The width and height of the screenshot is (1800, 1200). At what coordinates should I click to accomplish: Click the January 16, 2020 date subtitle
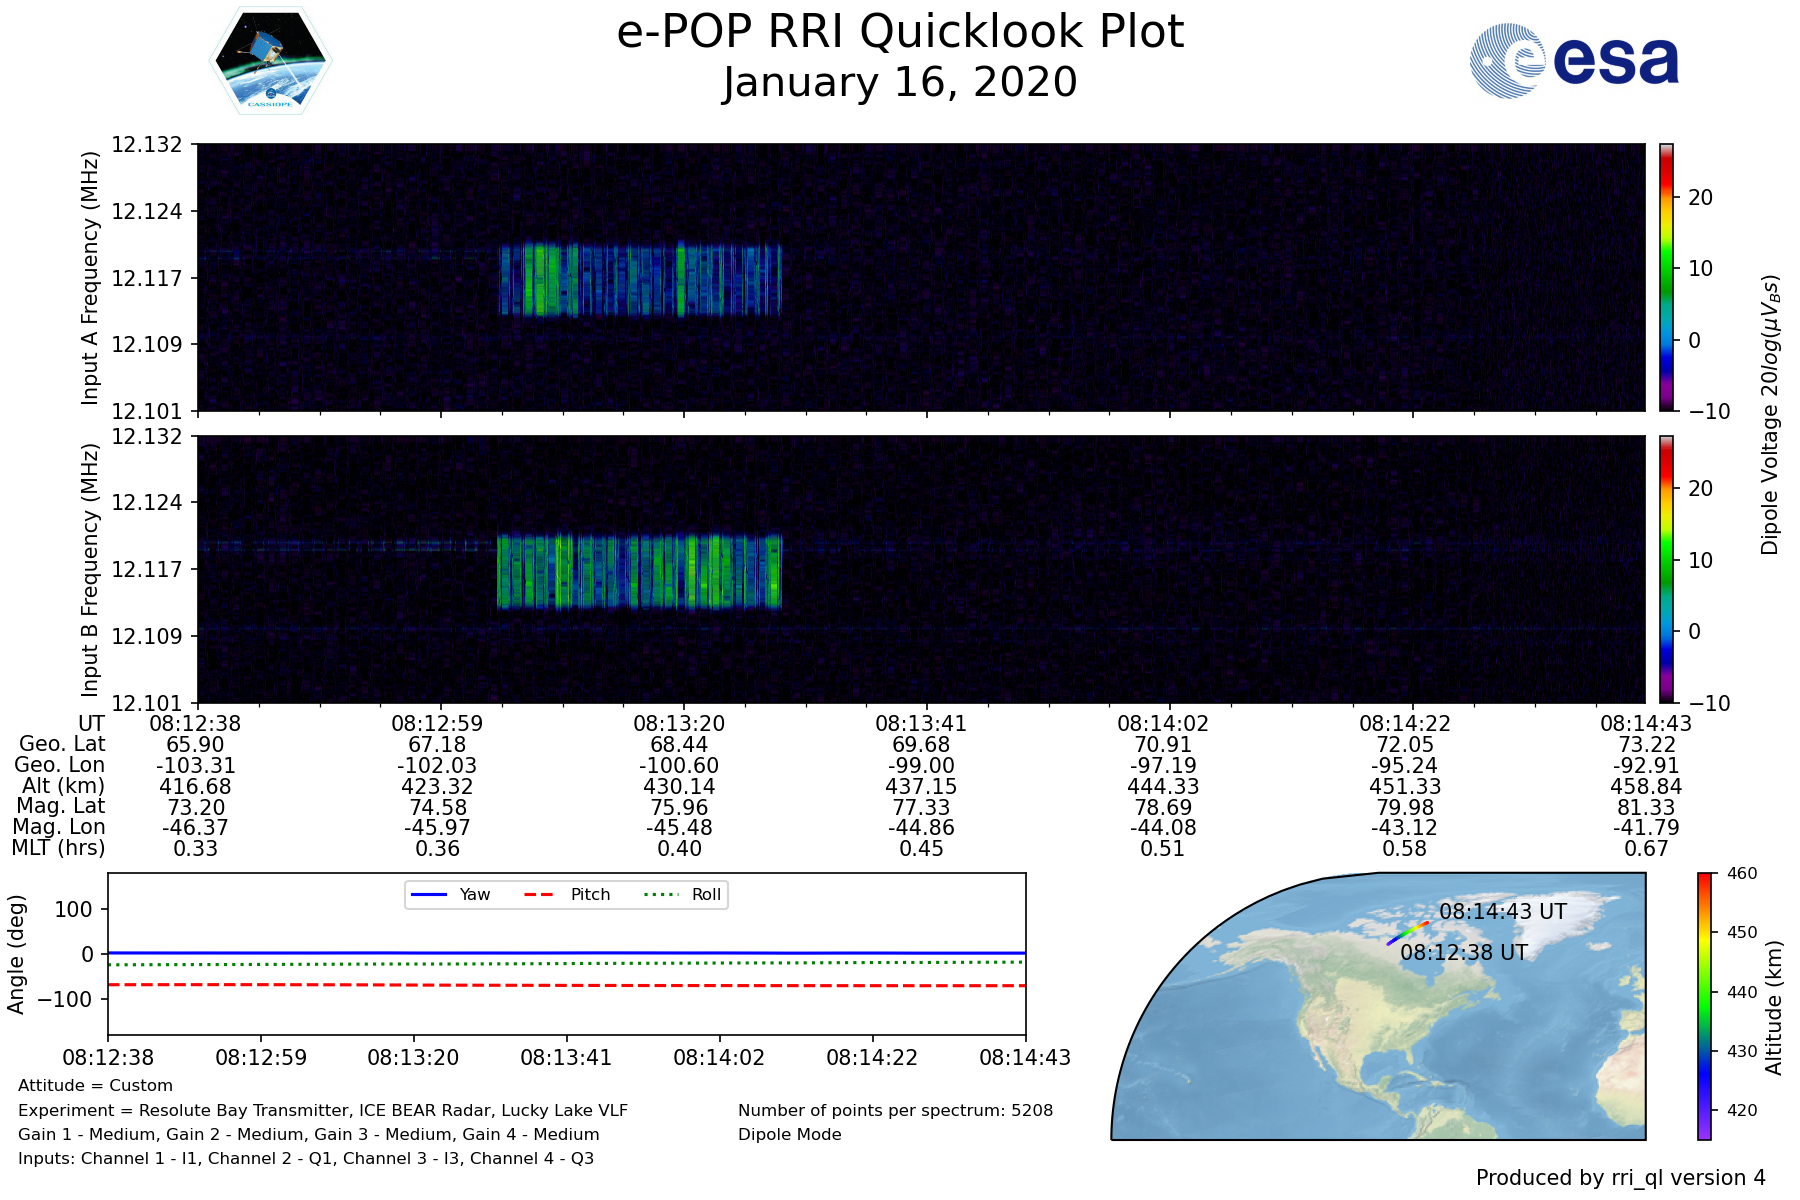[900, 82]
